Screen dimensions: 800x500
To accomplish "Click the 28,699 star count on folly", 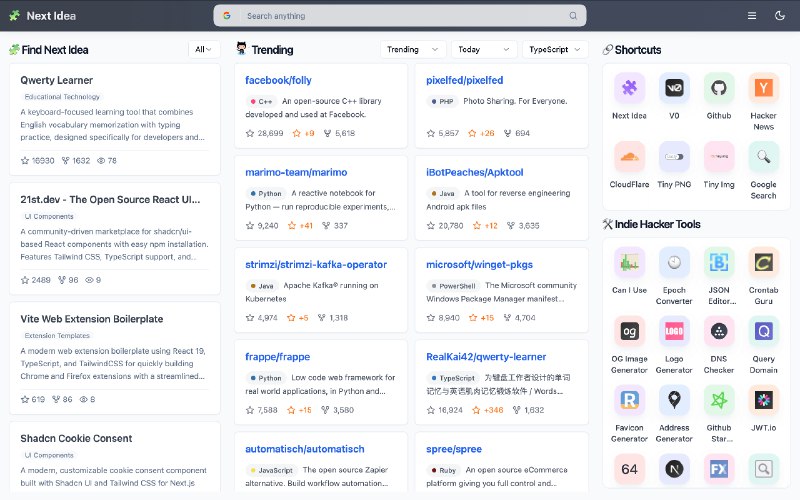I will click(264, 133).
